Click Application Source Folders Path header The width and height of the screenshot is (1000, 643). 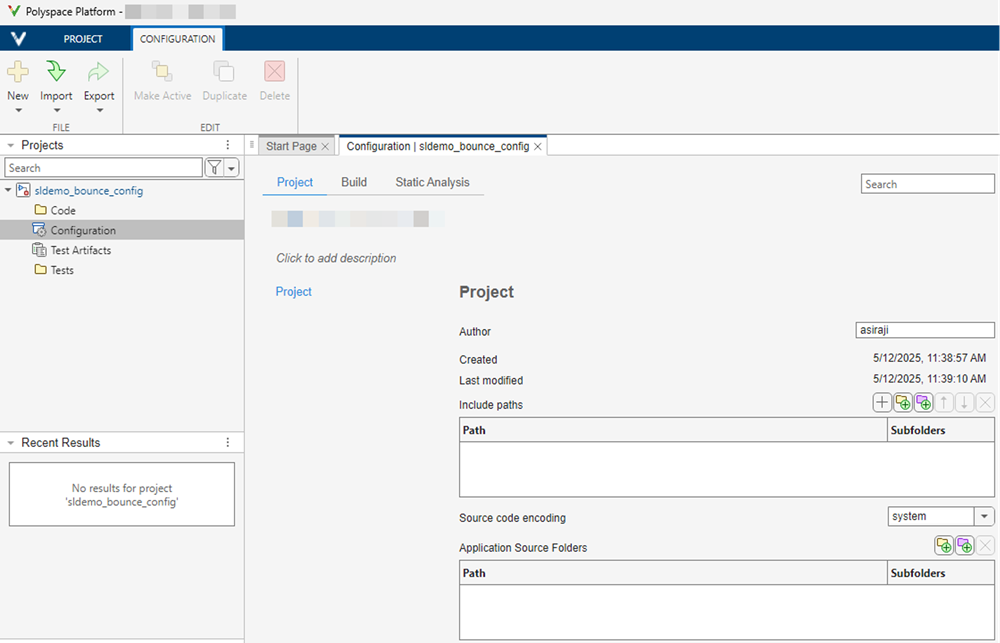pyautogui.click(x=673, y=573)
